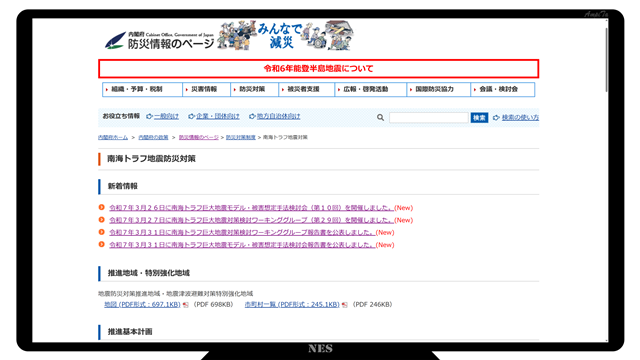Select the 被災者支援 navigation tab
The height and width of the screenshot is (360, 640).
[307, 89]
